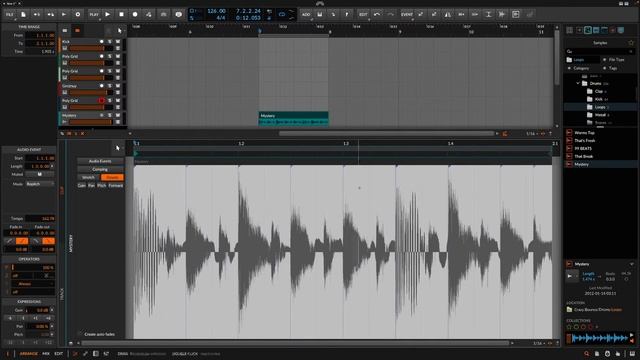This screenshot has height=360, width=640.
Task: Open the Category filter dropdown
Action: point(581,68)
